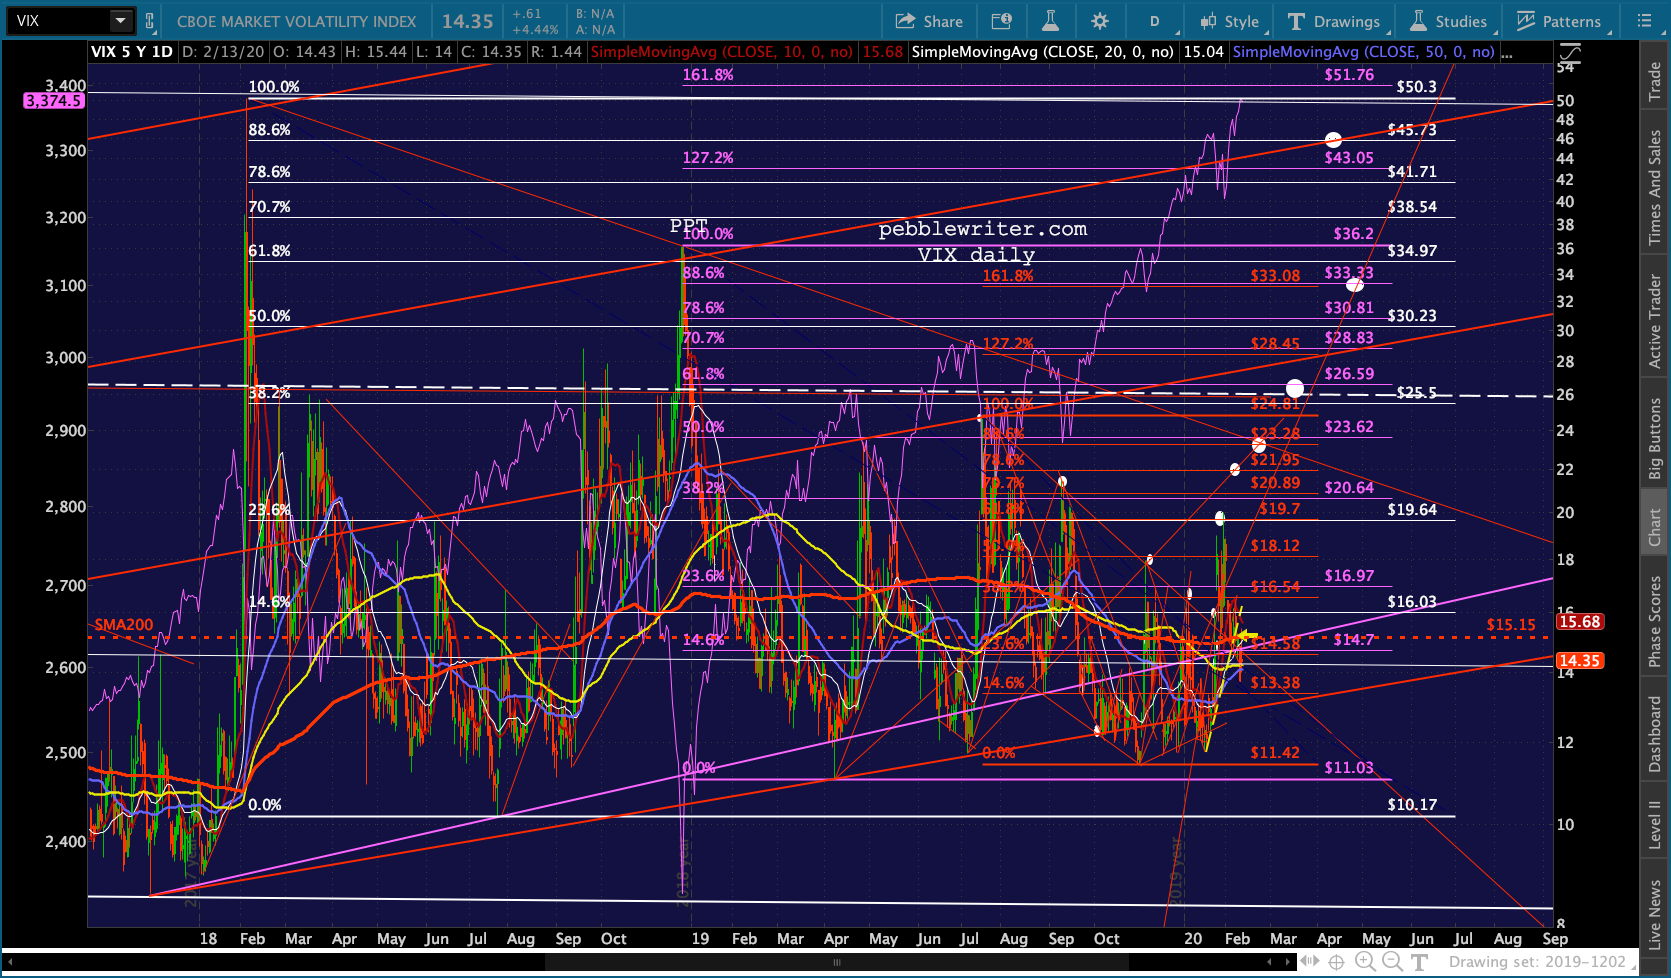Click the CBOE MARKET VOLATILITY INDEX description

tap(297, 21)
